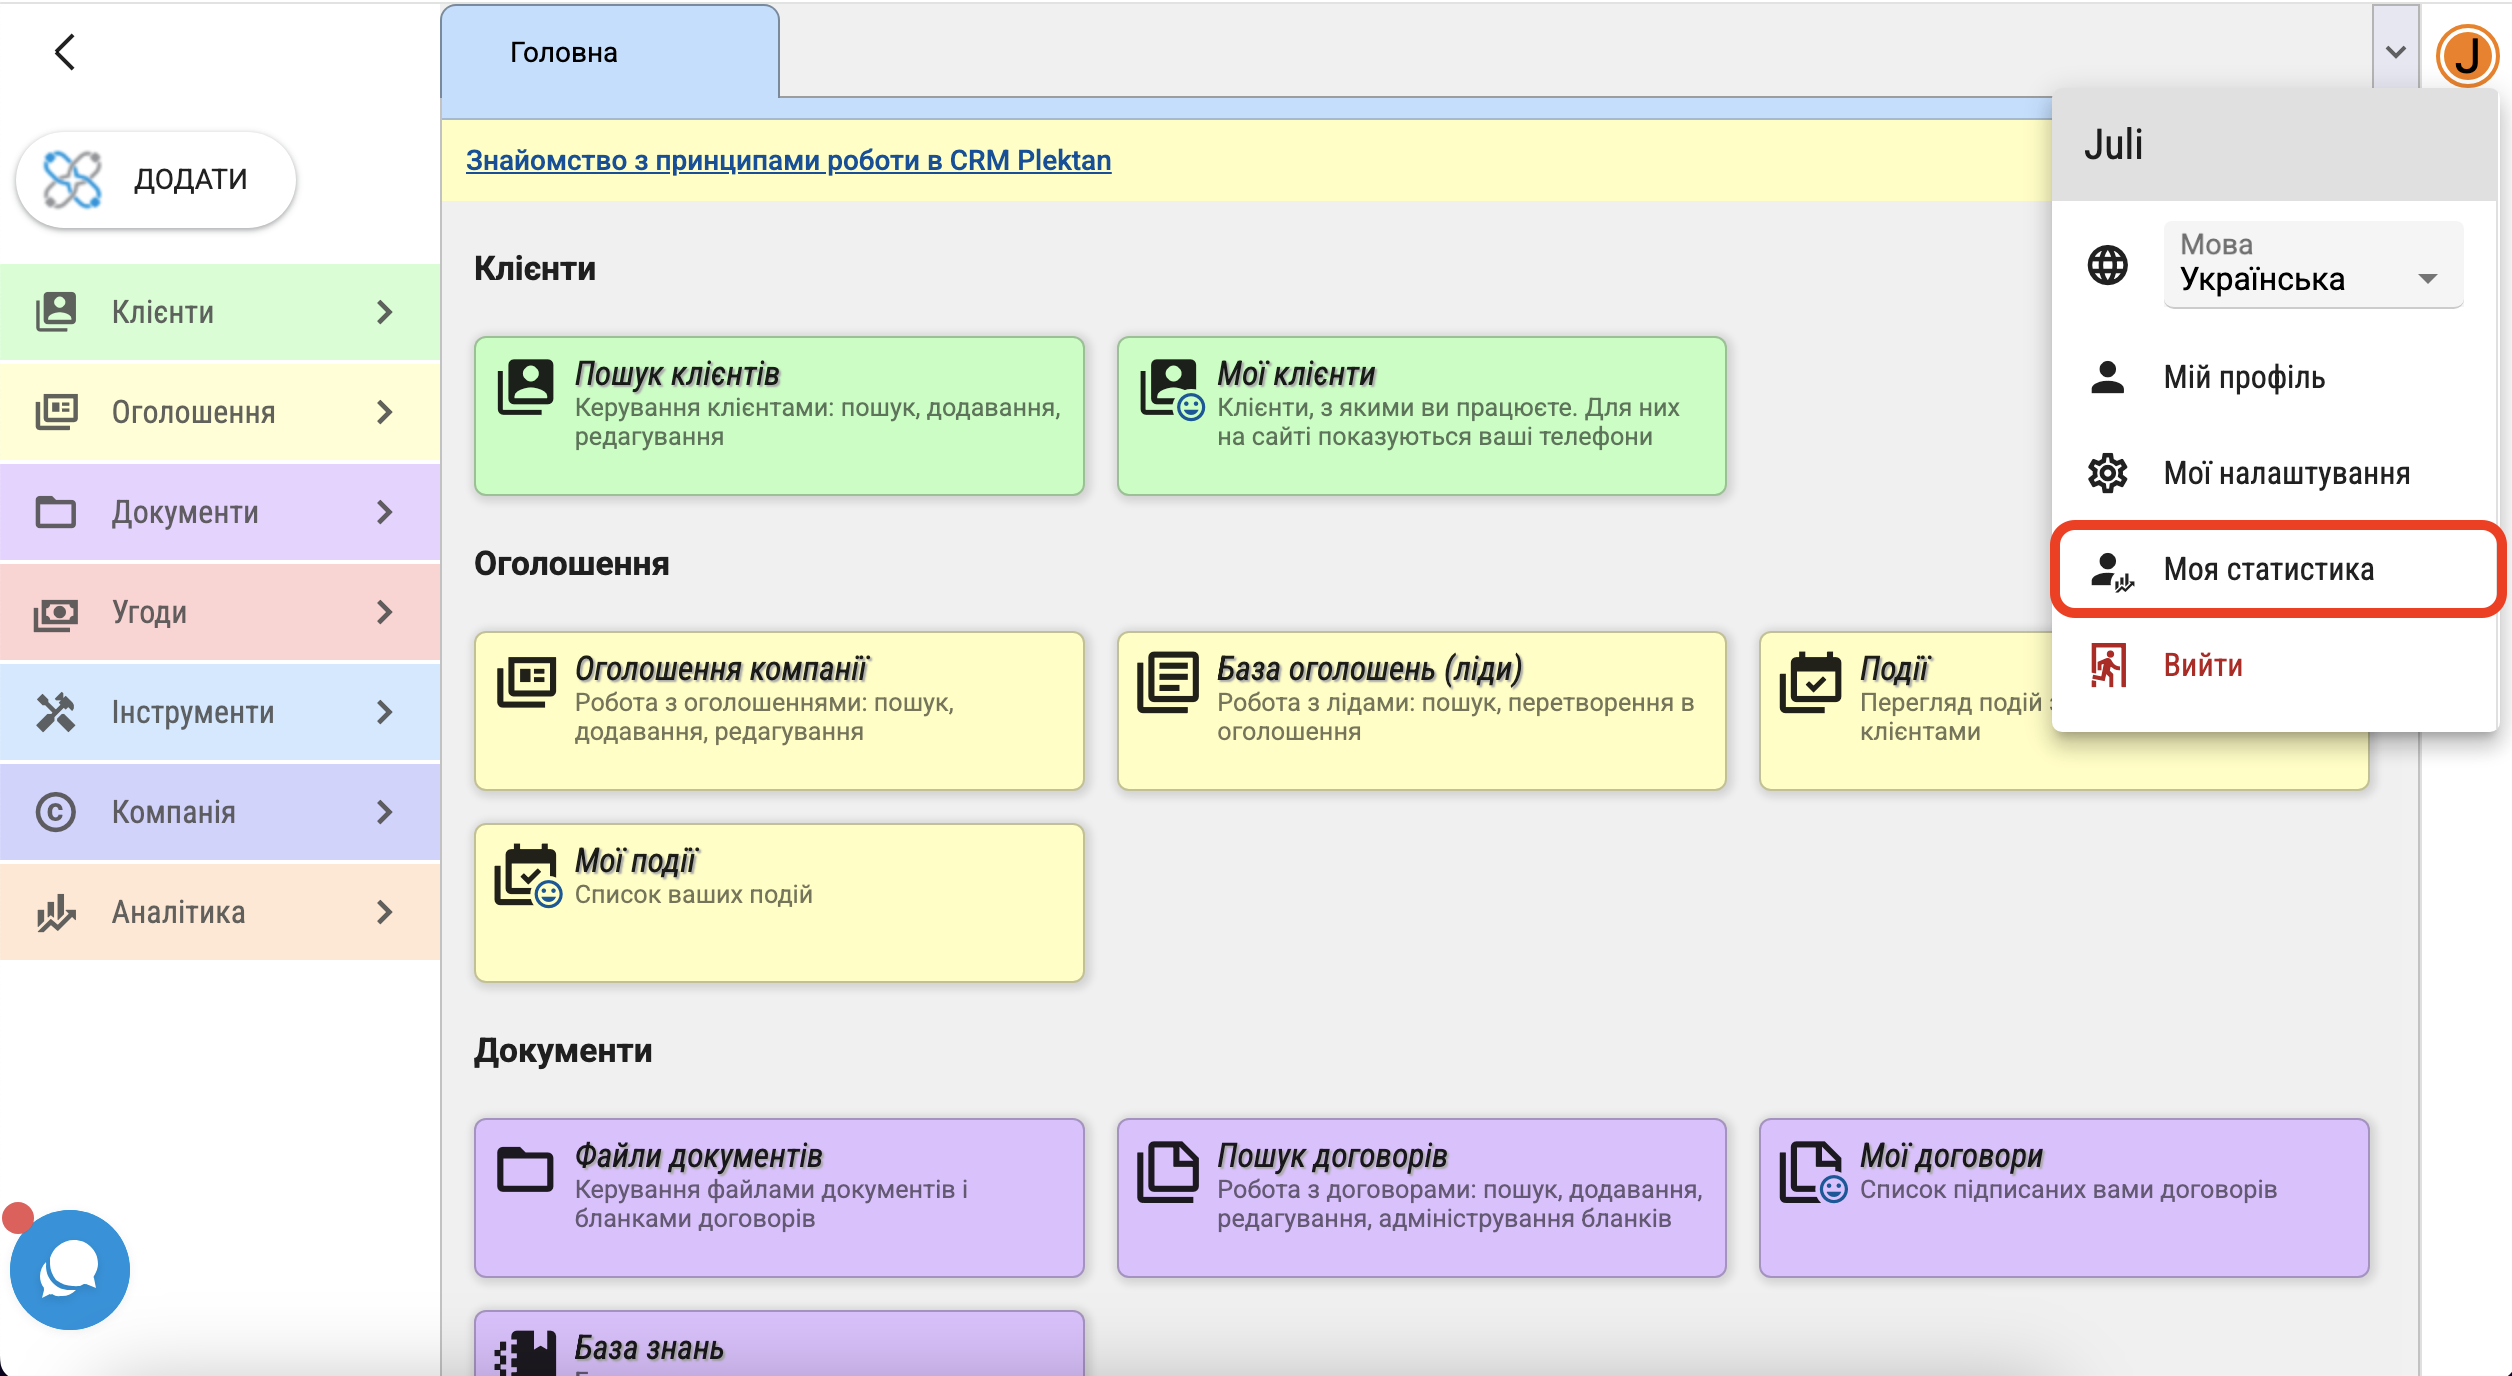
Task: Click the Пошук клієнтів card icon
Action: [x=526, y=388]
